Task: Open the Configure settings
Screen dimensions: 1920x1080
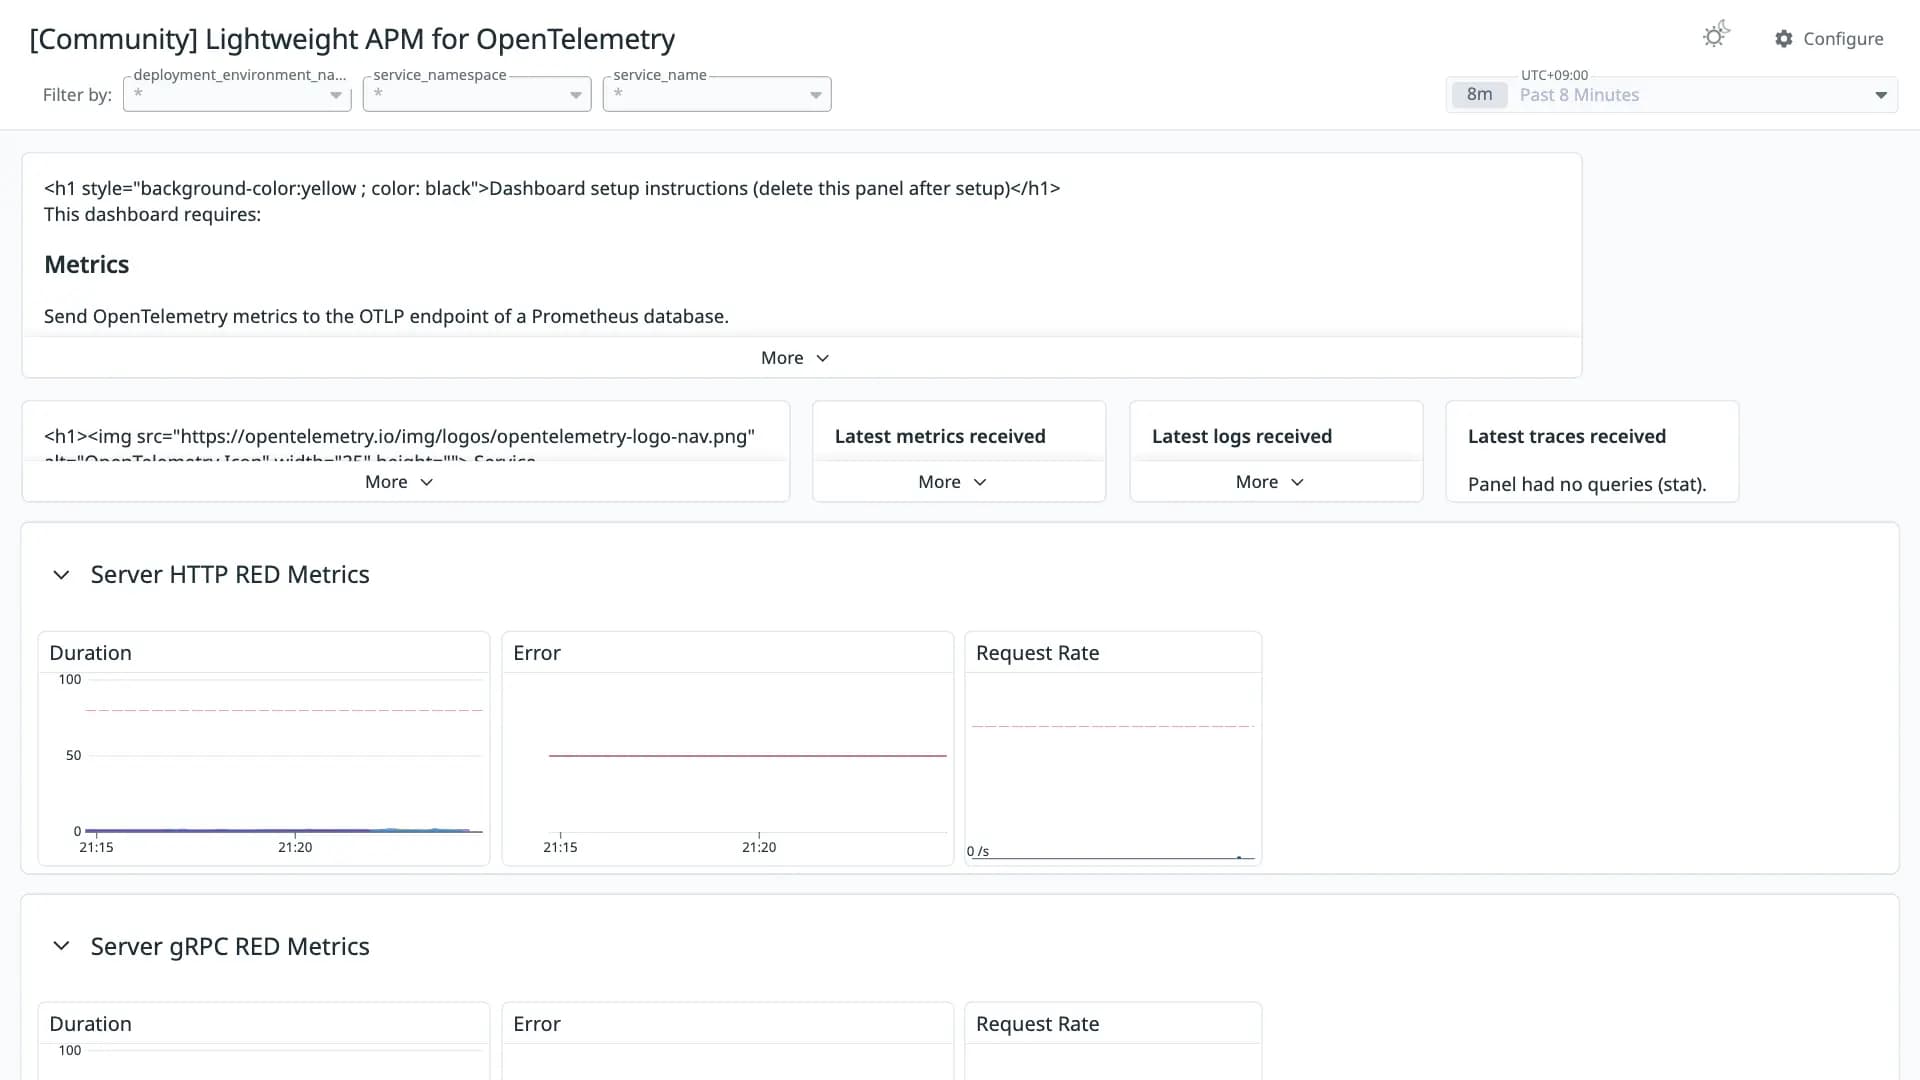Action: 1829,38
